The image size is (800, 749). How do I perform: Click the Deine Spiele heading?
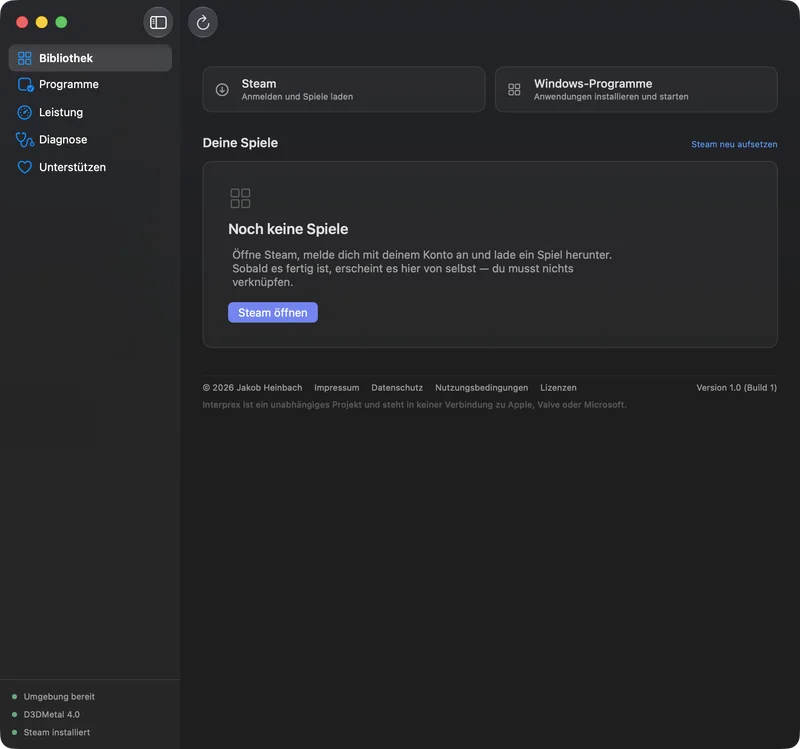coord(240,143)
